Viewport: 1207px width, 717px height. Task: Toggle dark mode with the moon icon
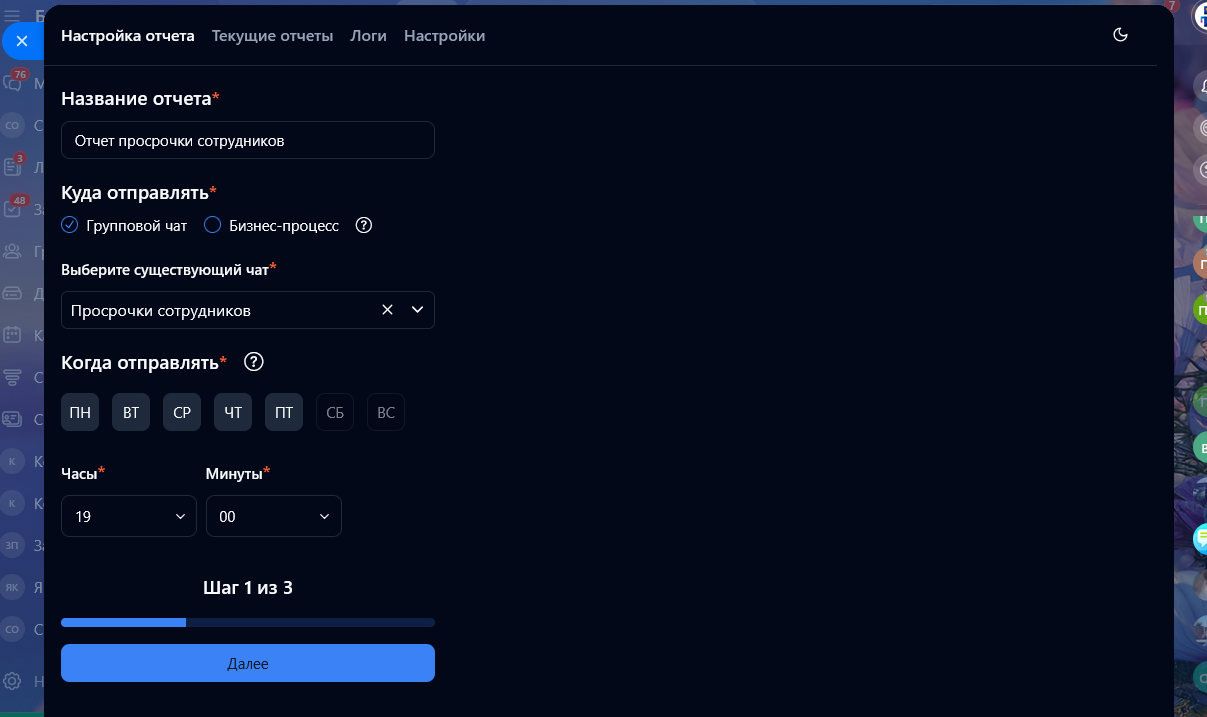point(1120,35)
